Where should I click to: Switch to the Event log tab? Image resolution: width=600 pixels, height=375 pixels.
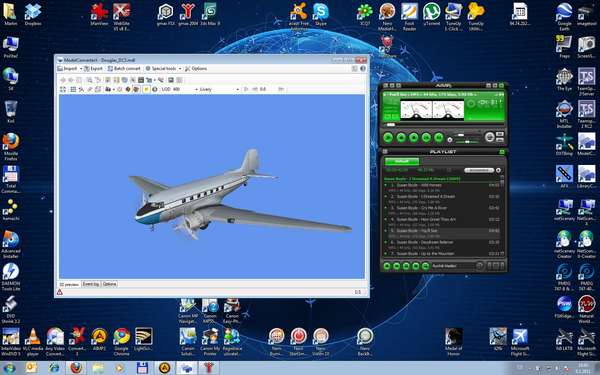click(x=91, y=284)
